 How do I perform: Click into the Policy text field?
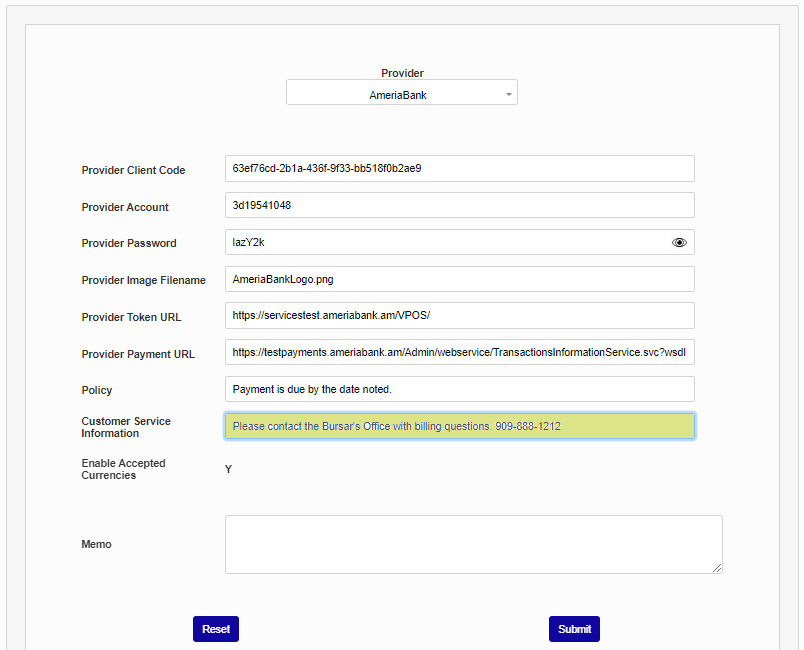[x=459, y=389]
